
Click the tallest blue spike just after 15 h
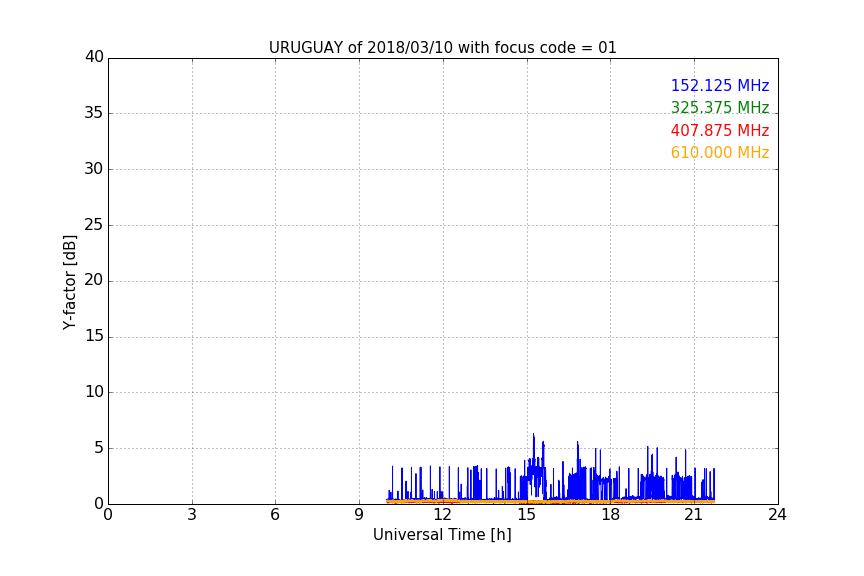[x=533, y=452]
